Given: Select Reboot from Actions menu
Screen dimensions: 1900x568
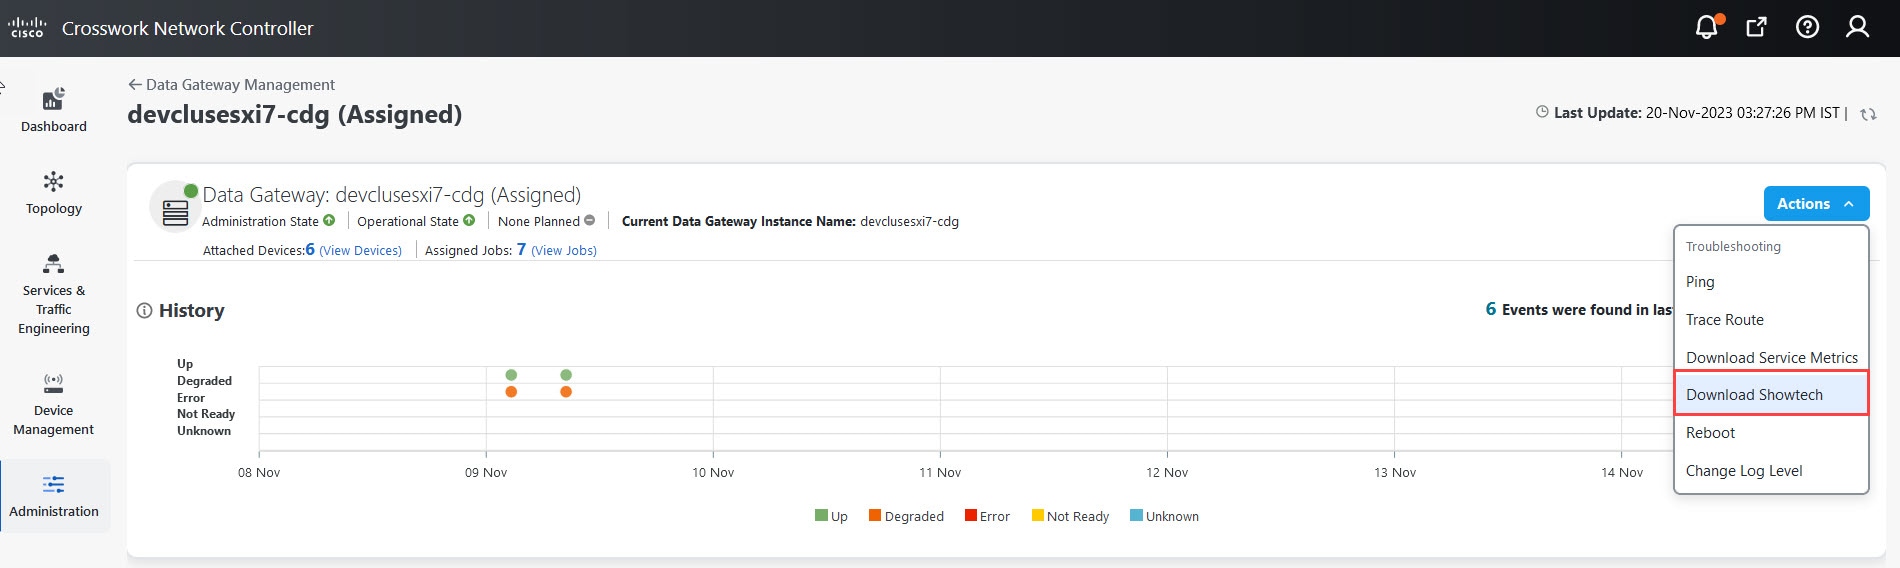Looking at the screenshot, I should [x=1771, y=433].
